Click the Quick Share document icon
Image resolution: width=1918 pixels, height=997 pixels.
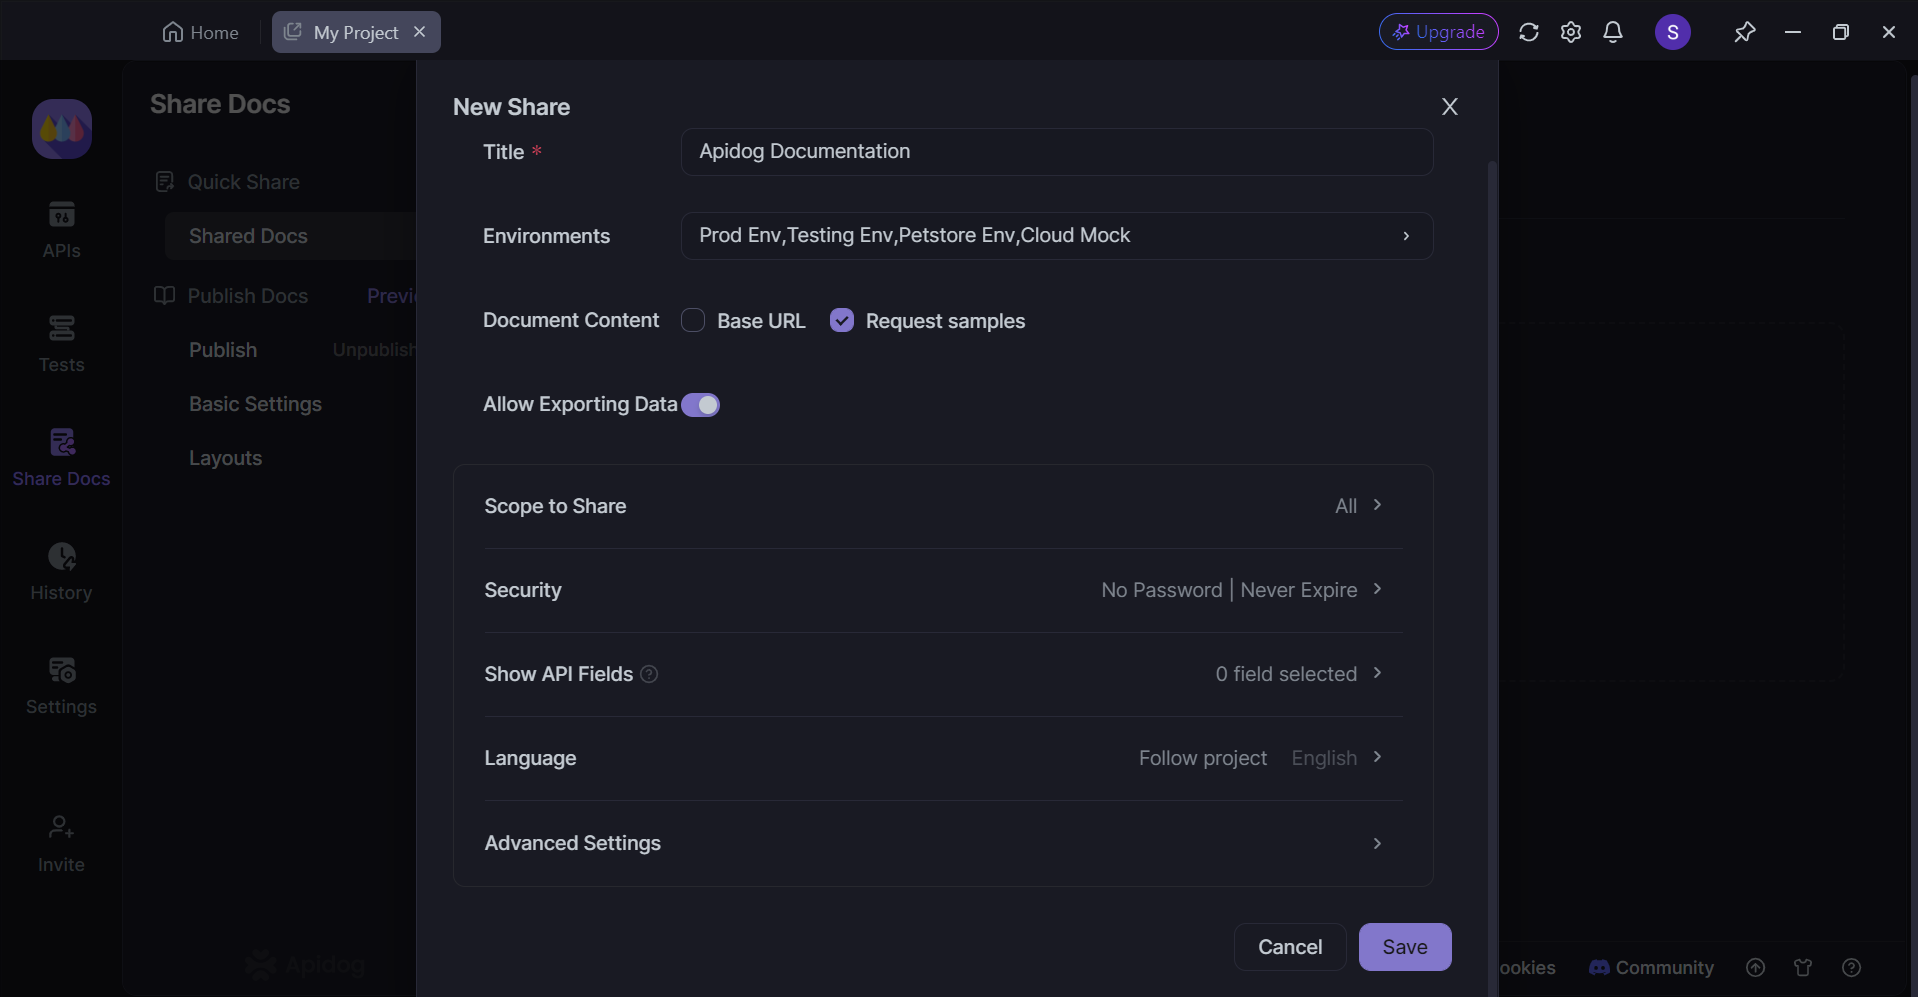(165, 181)
